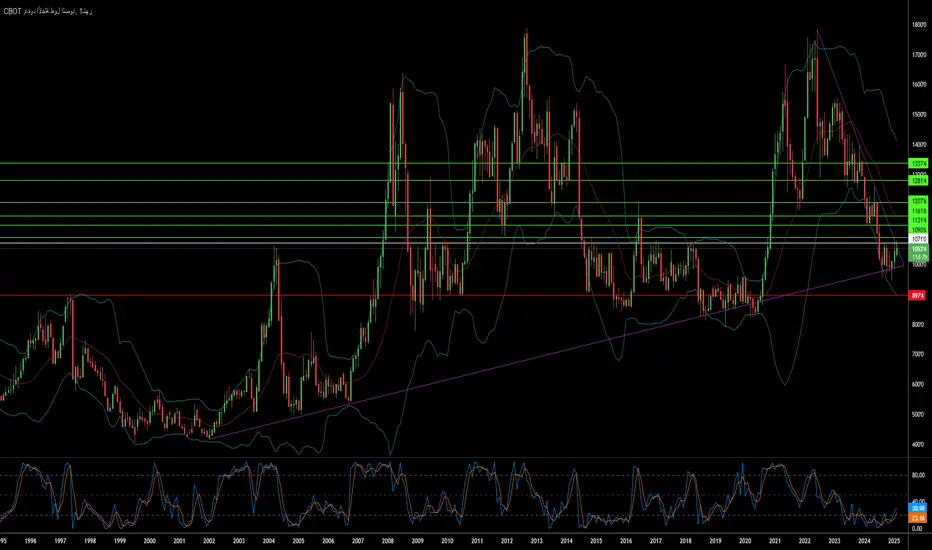The image size is (932, 550).
Task: Click the 2010 year on time axis
Action: click(448, 541)
